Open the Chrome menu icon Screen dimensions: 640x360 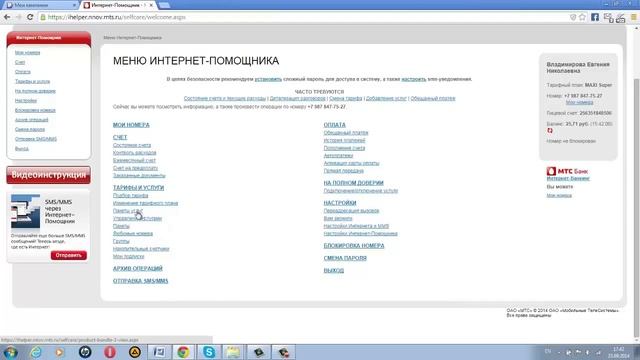click(634, 17)
